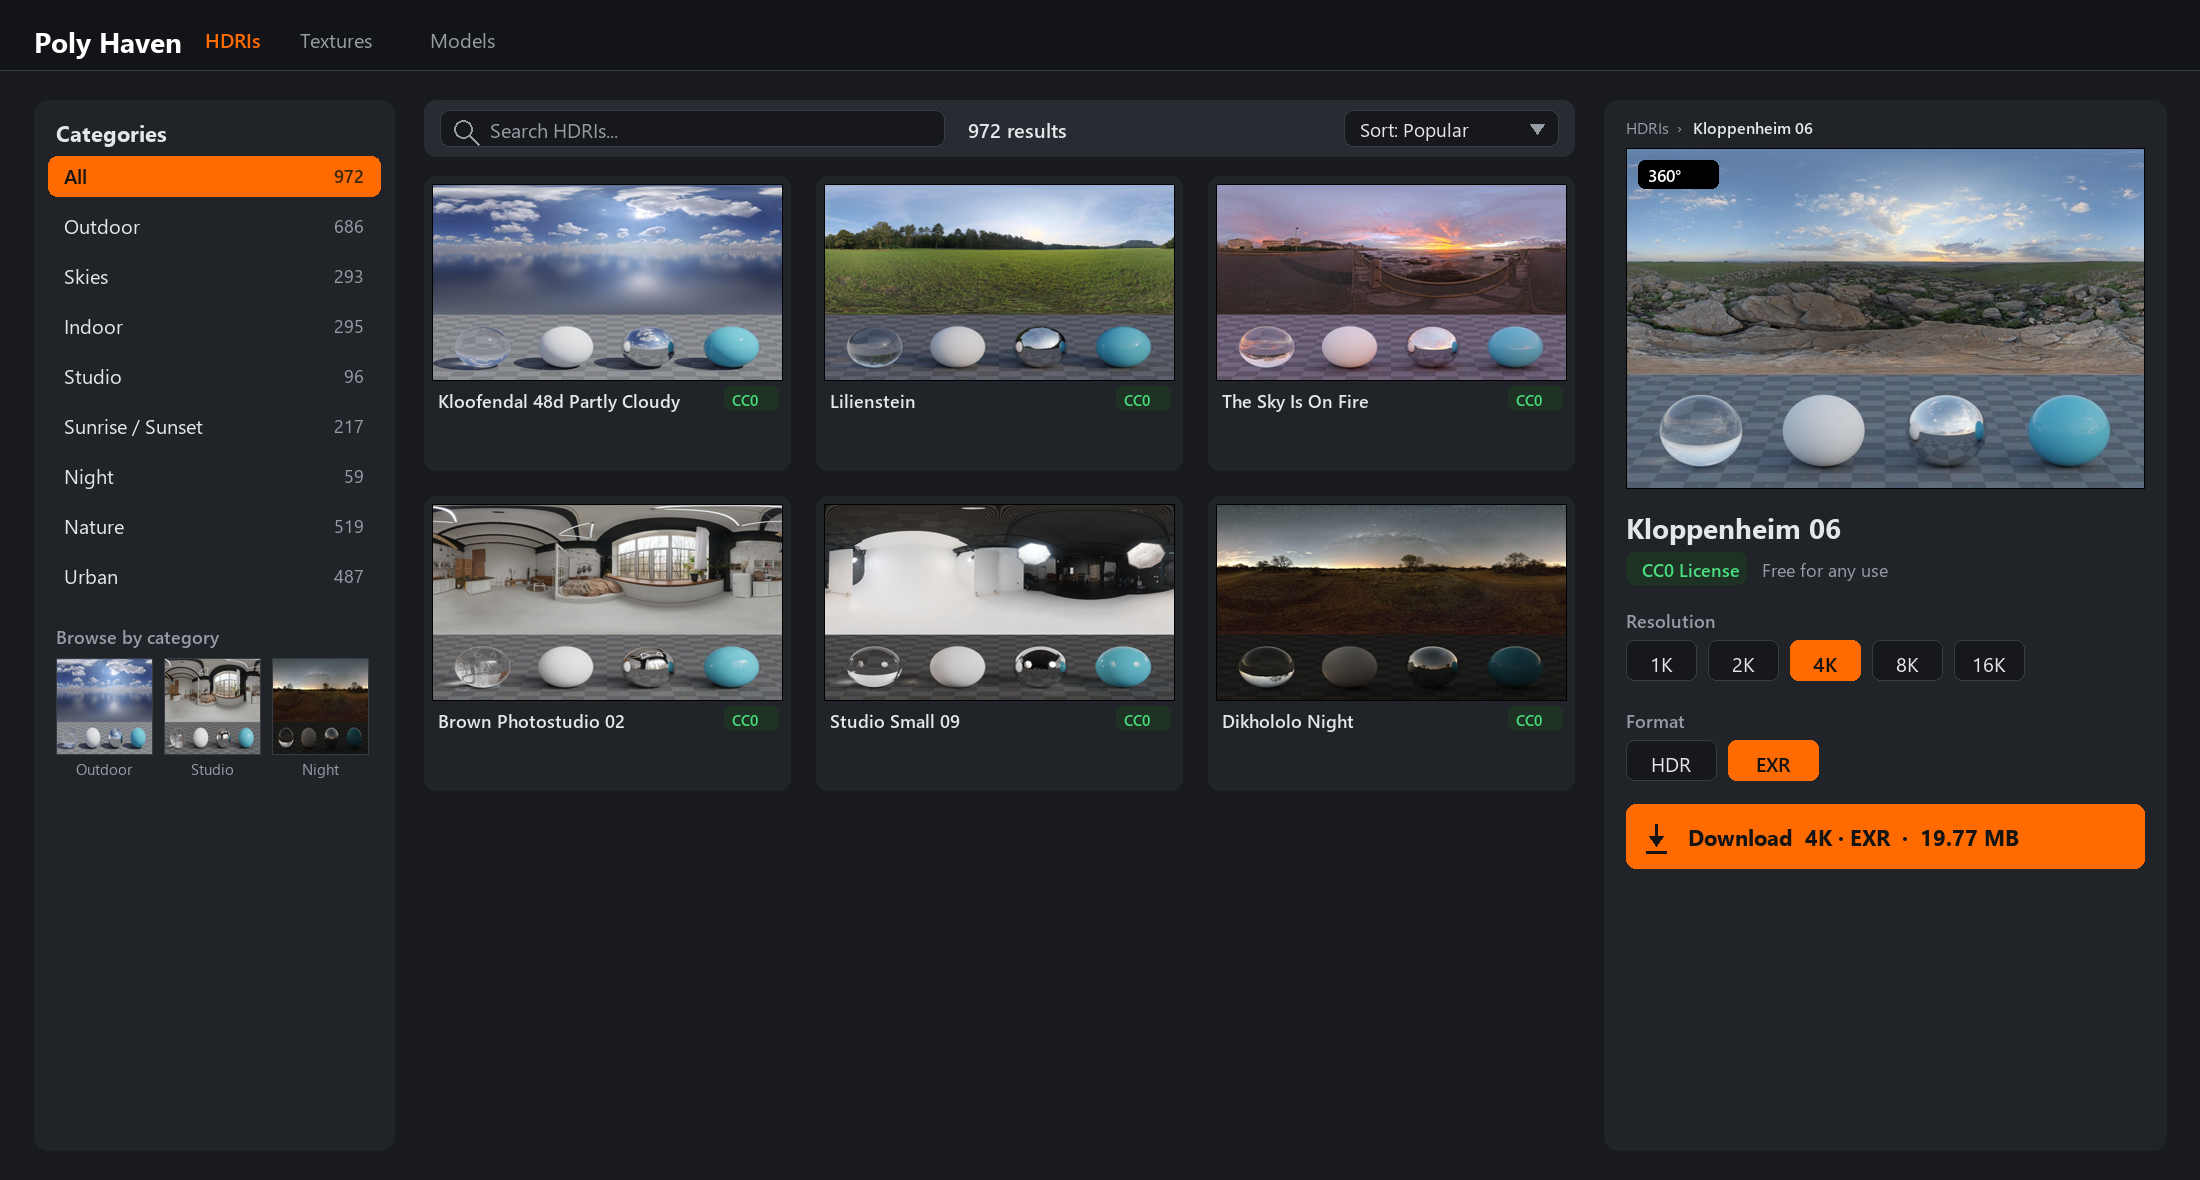Browse Outdoor category thumbnail
2200x1180 pixels.
tap(104, 706)
